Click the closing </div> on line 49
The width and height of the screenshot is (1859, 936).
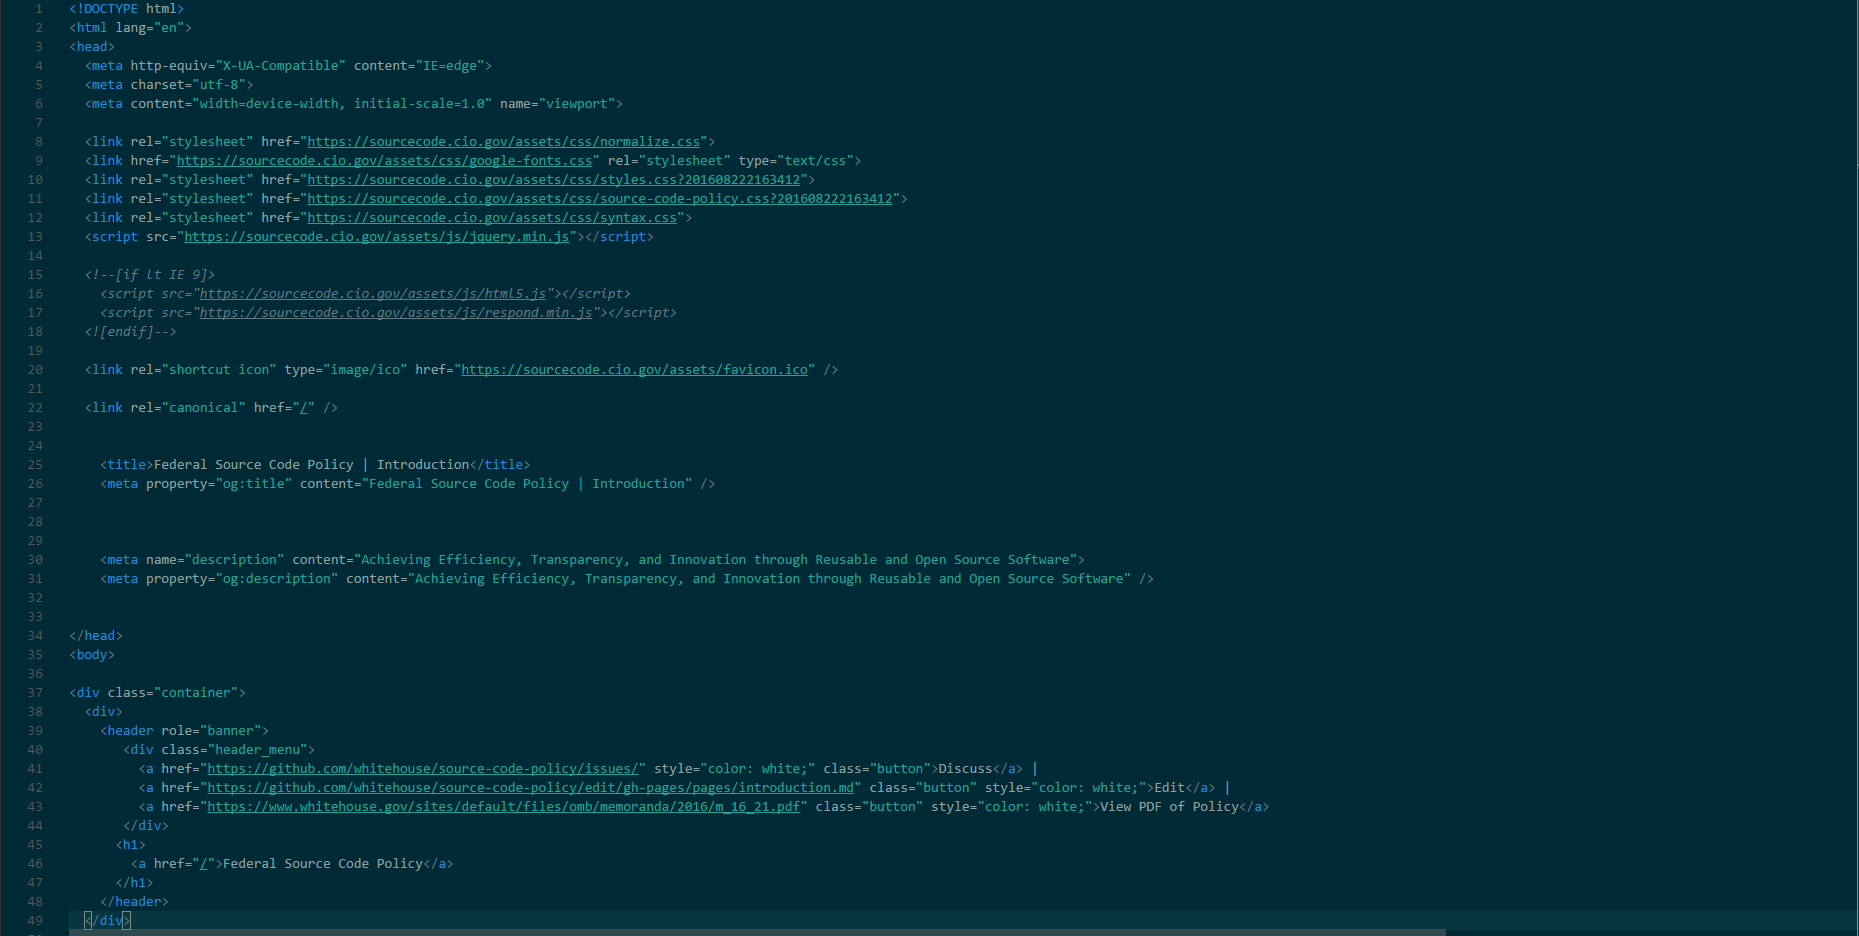click(x=108, y=921)
